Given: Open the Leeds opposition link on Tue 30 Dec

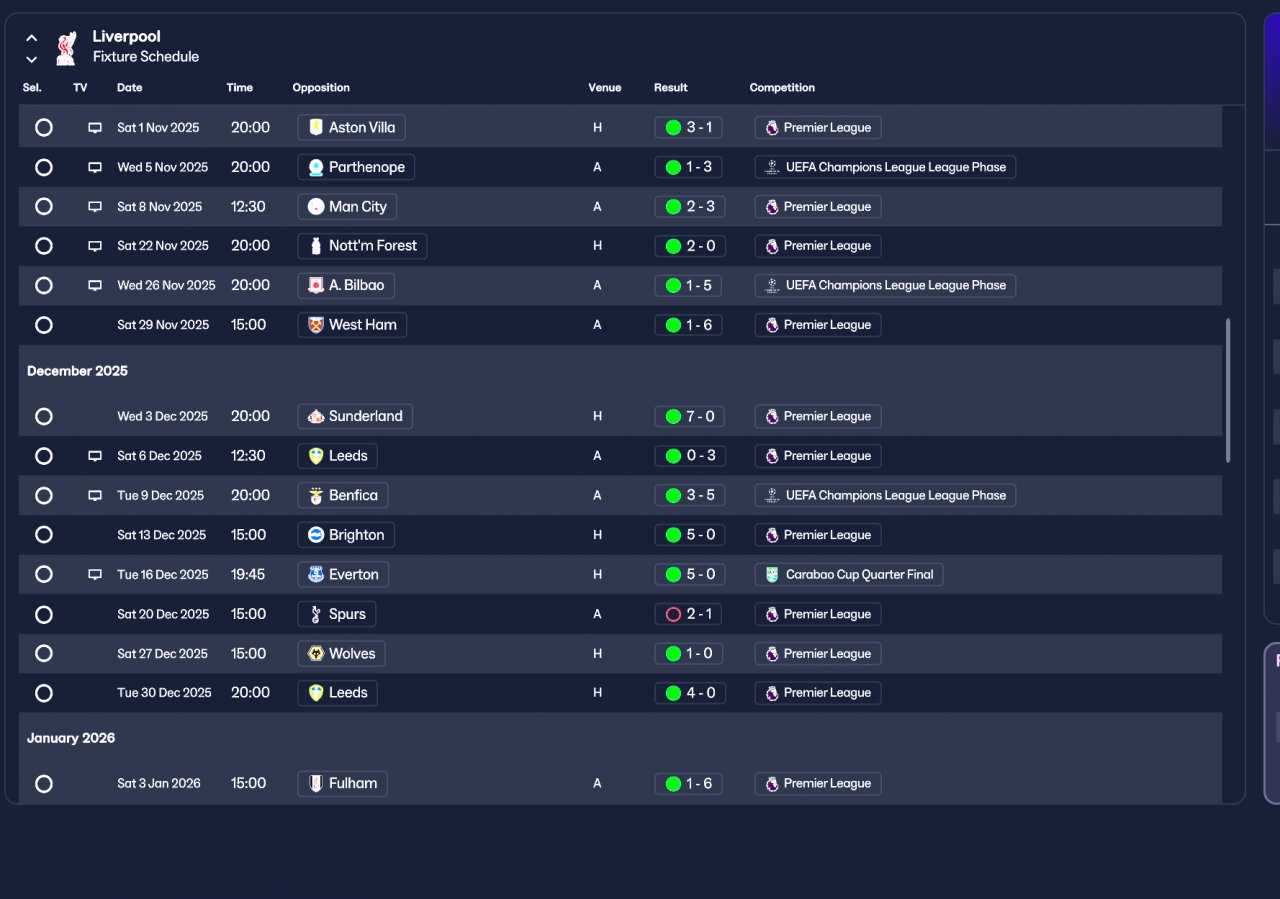Looking at the screenshot, I should pyautogui.click(x=337, y=693).
